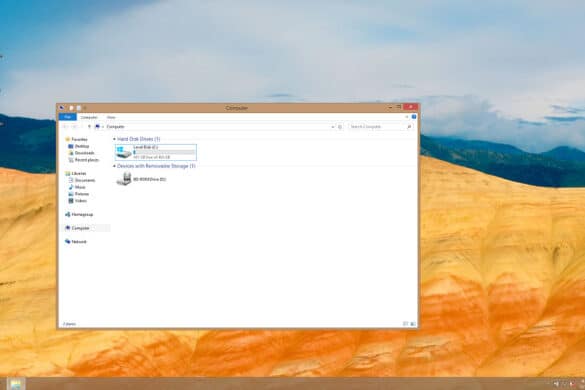This screenshot has width=585, height=390.
Task: Click computer icon in address bar
Action: point(97,127)
